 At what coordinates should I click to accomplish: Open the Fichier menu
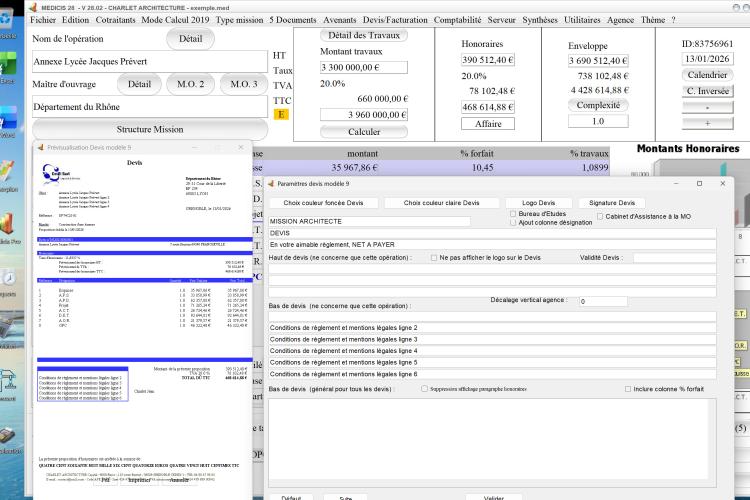pos(43,20)
